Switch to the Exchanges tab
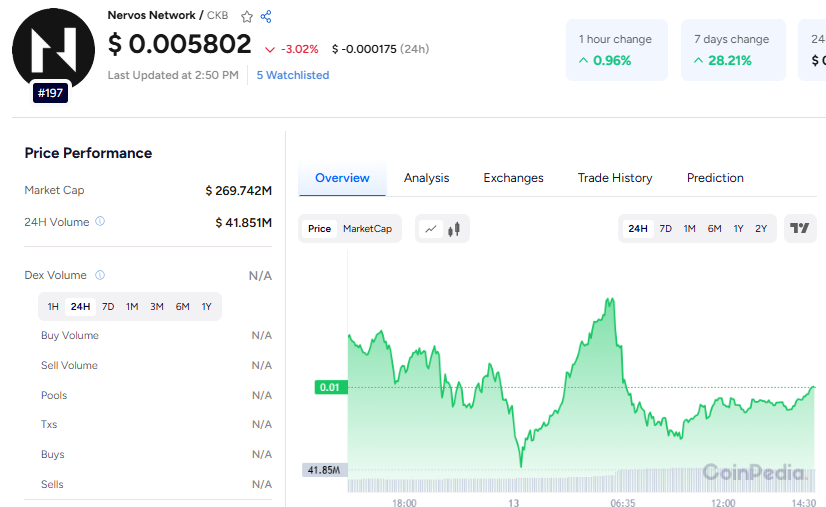 click(x=514, y=178)
